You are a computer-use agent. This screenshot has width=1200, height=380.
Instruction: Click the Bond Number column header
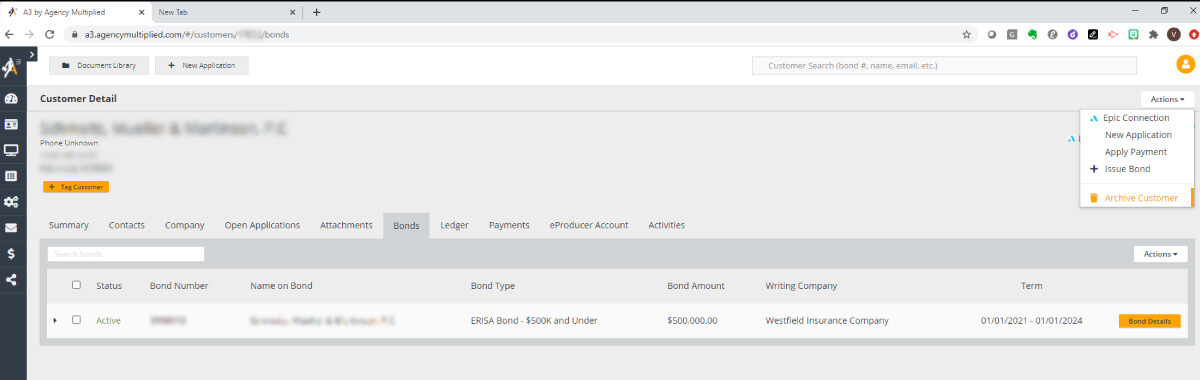click(179, 285)
